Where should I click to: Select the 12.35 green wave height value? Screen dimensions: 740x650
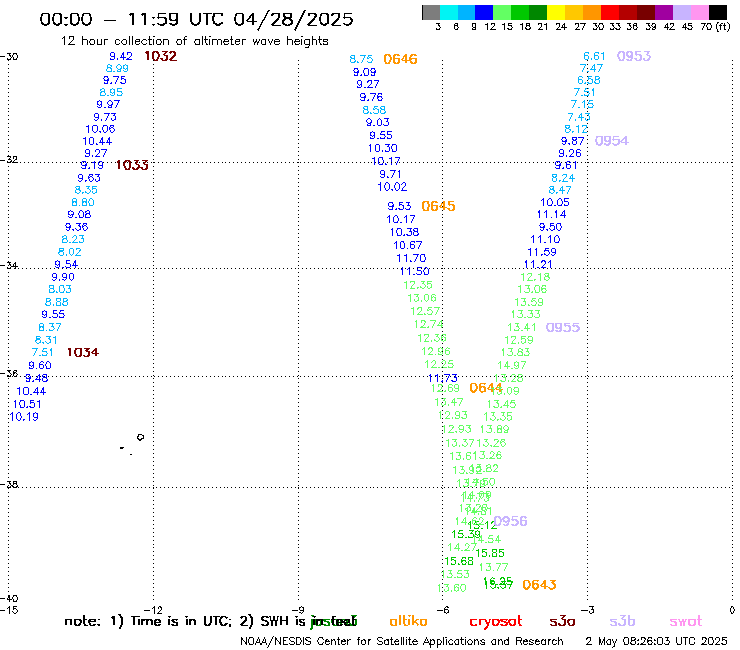[418, 285]
